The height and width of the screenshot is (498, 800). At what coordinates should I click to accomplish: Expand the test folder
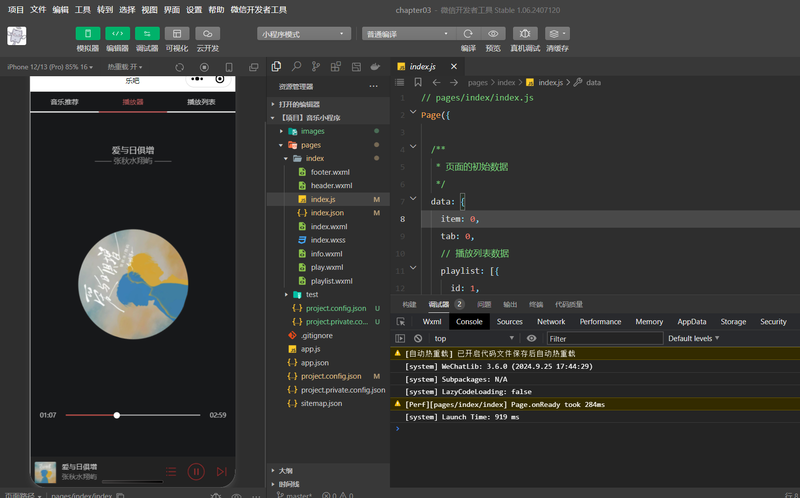point(328,294)
